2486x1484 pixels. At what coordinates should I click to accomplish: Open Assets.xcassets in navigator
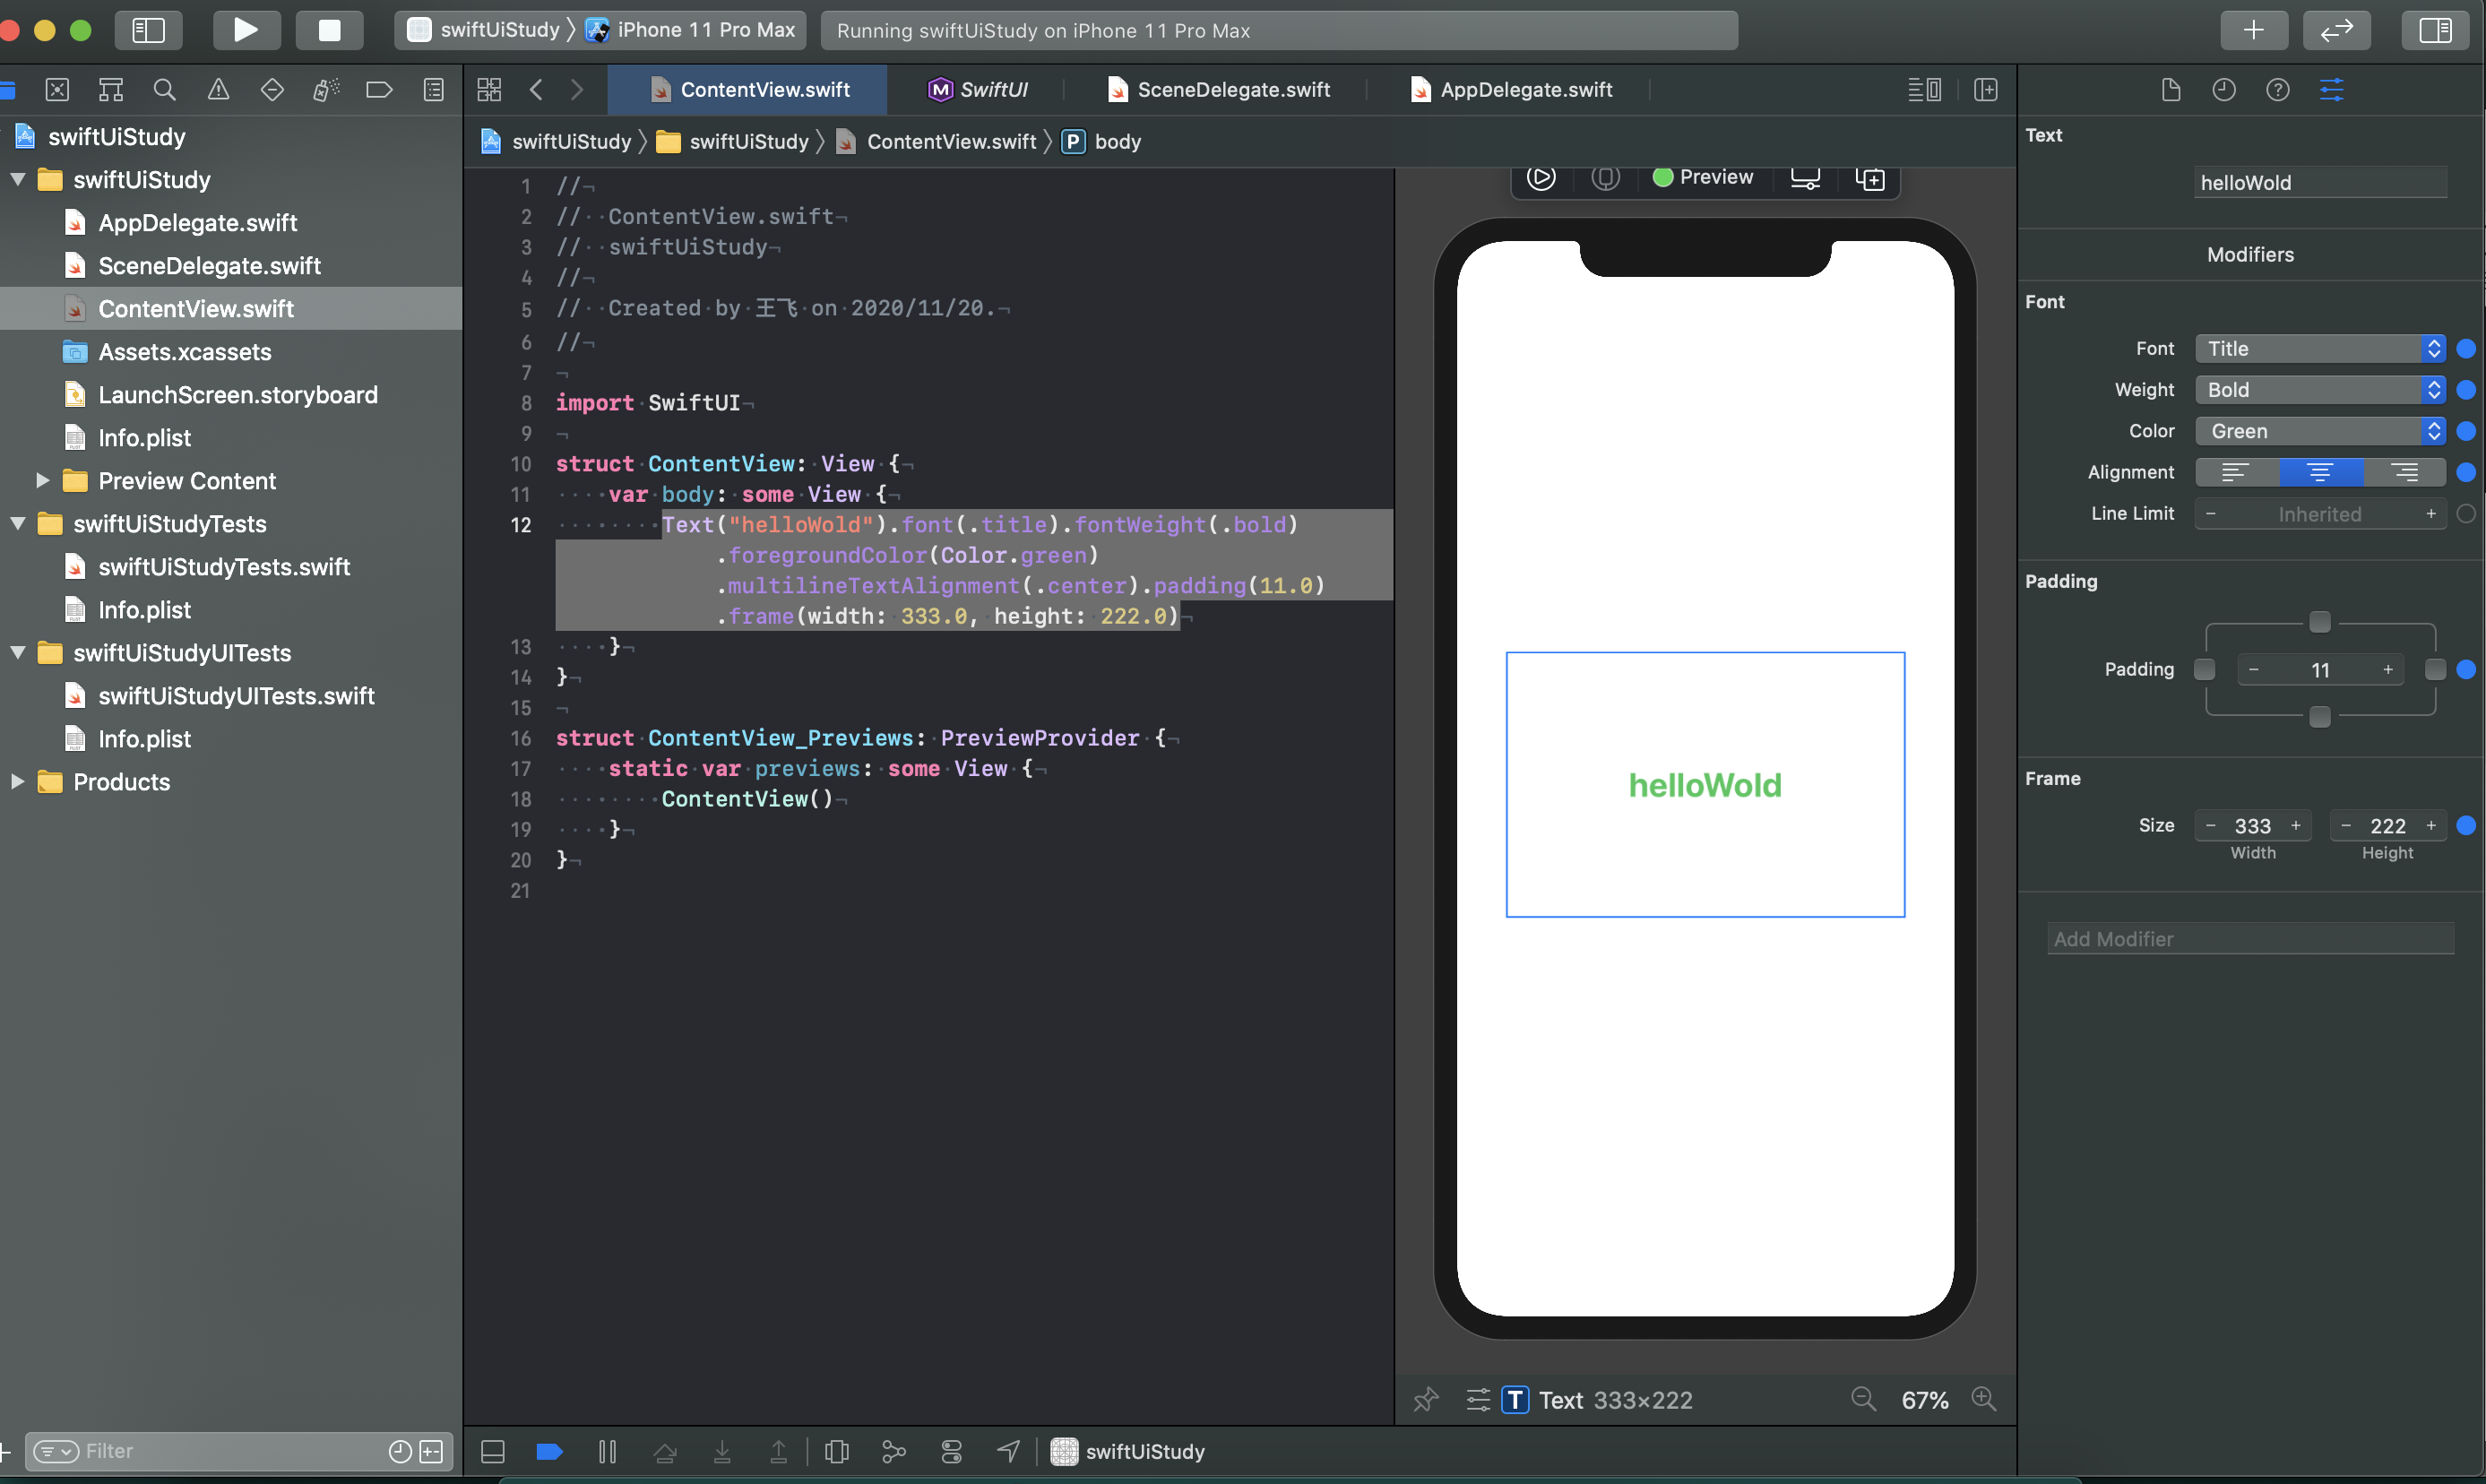[x=185, y=352]
